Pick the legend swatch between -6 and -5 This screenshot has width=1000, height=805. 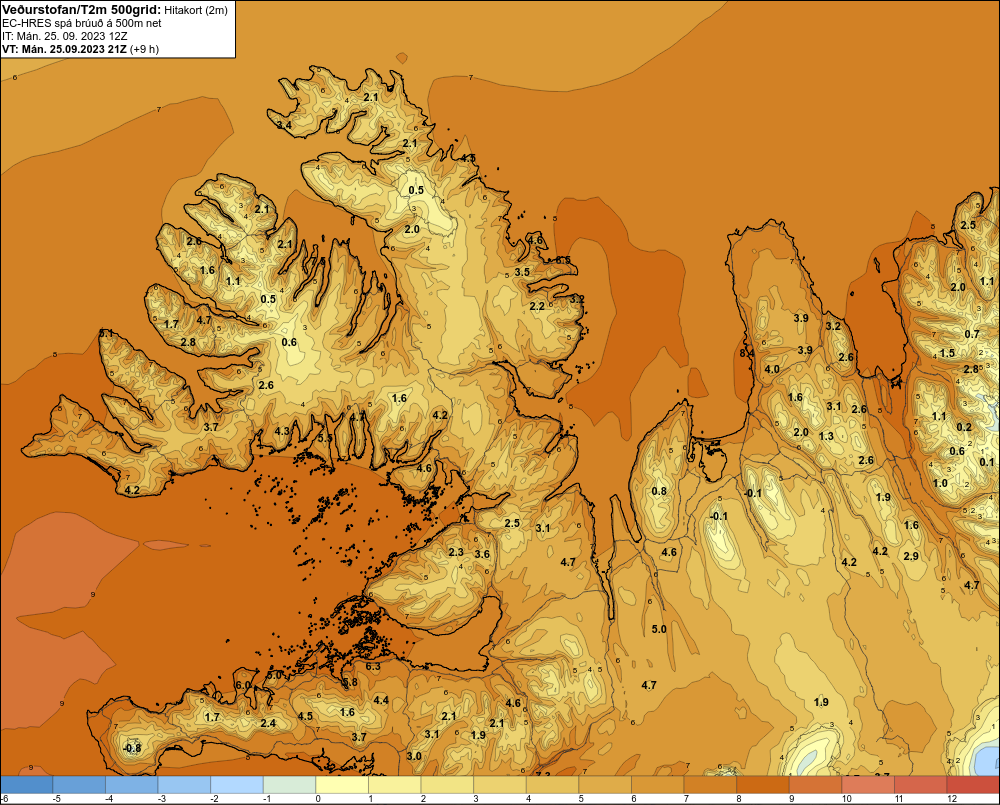point(27,785)
